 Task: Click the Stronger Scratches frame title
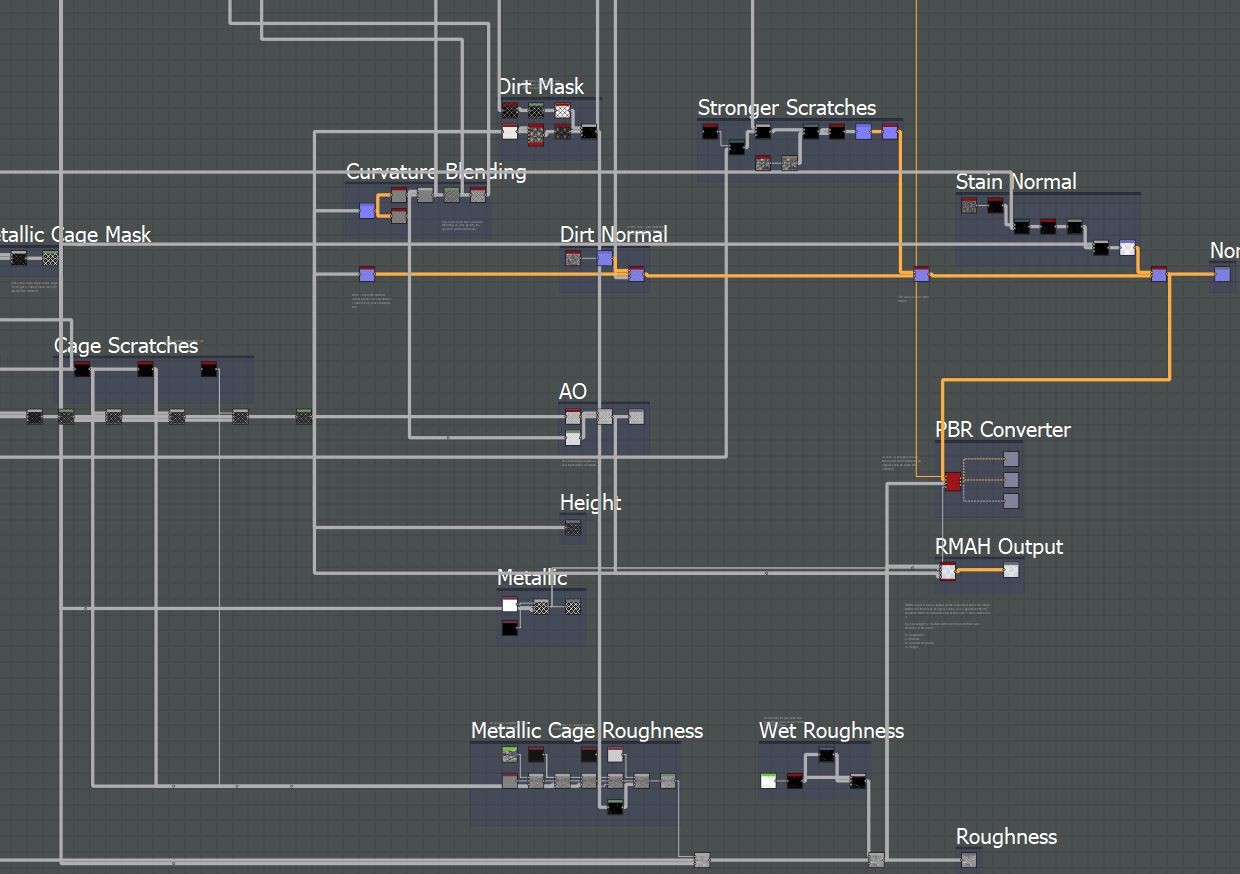tap(787, 108)
